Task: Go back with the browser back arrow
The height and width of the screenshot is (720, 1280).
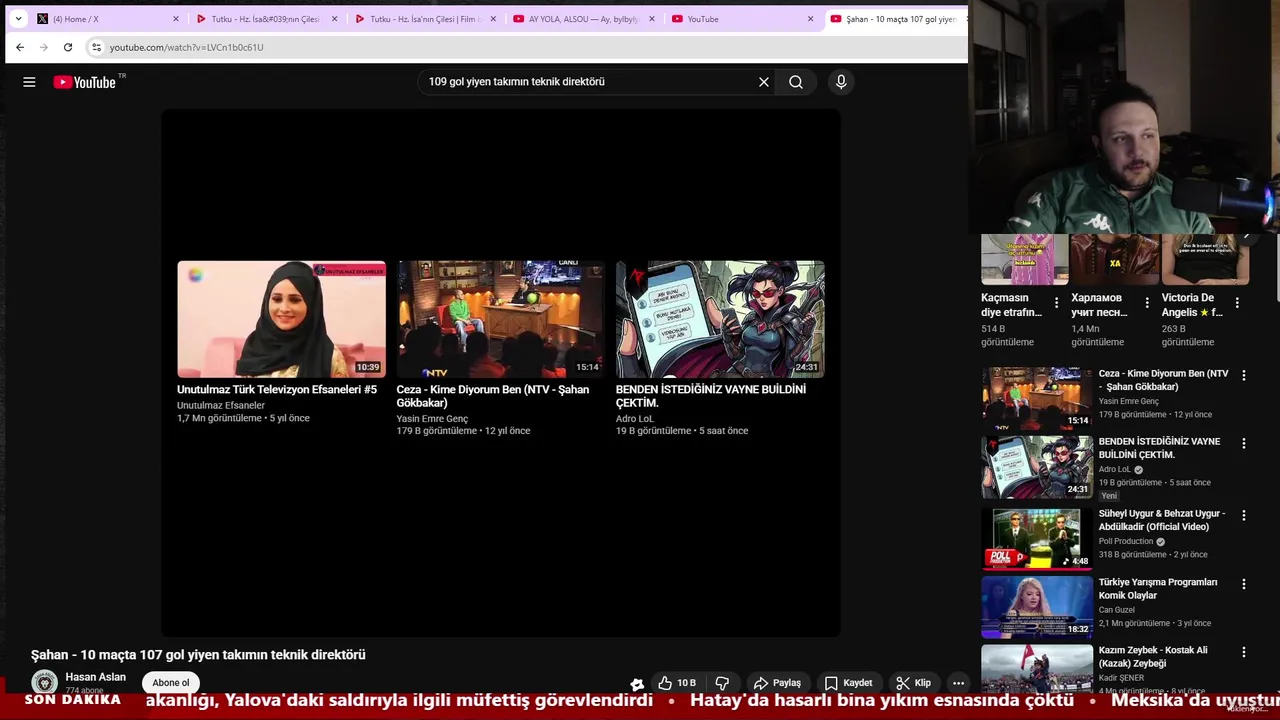Action: [20, 47]
